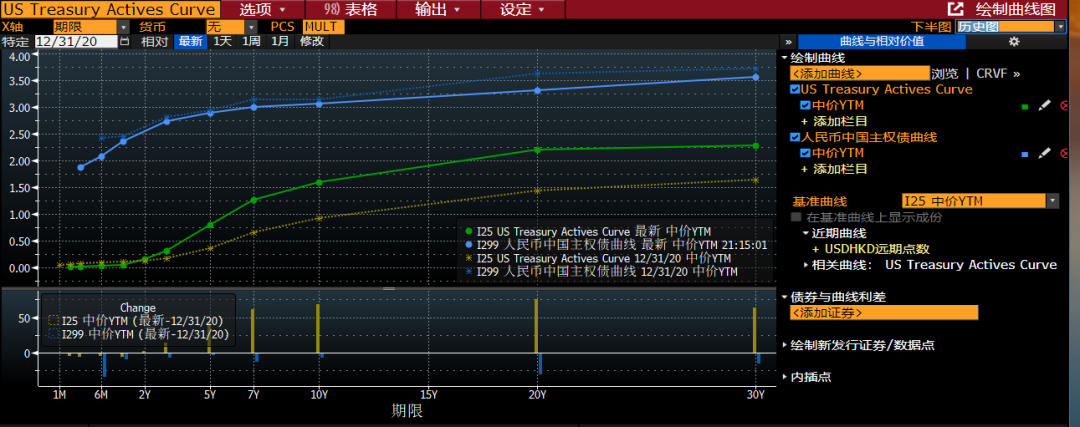Screen dimensions: 1080x427
Task: Open the 输出 menu
Action: click(438, 9)
